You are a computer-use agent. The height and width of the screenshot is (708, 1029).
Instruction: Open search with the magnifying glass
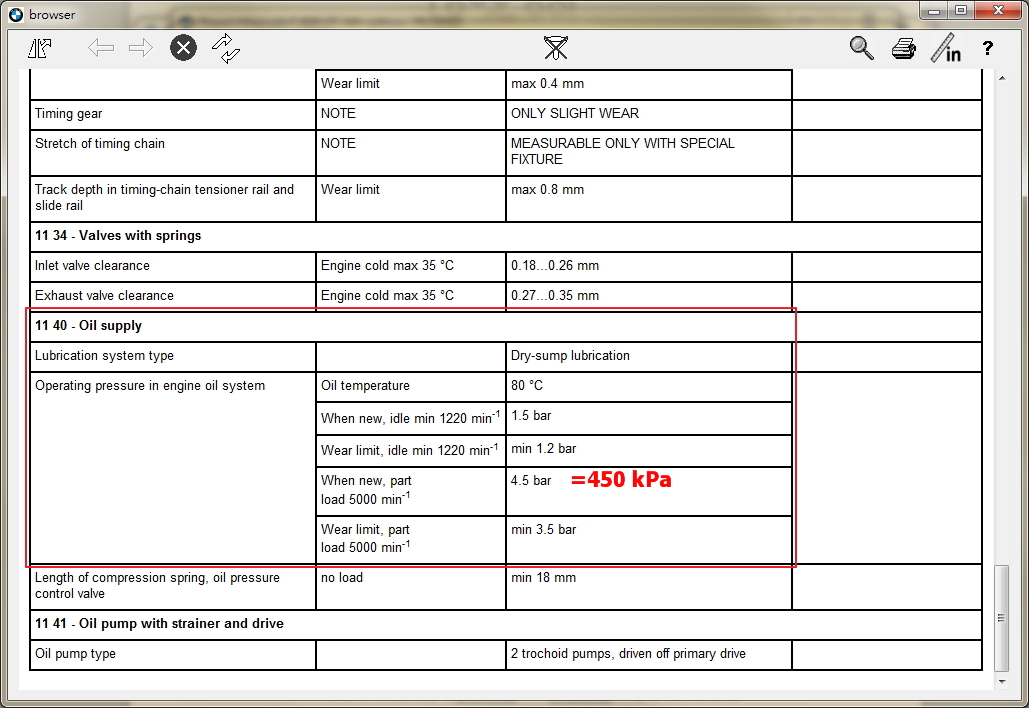coord(861,48)
